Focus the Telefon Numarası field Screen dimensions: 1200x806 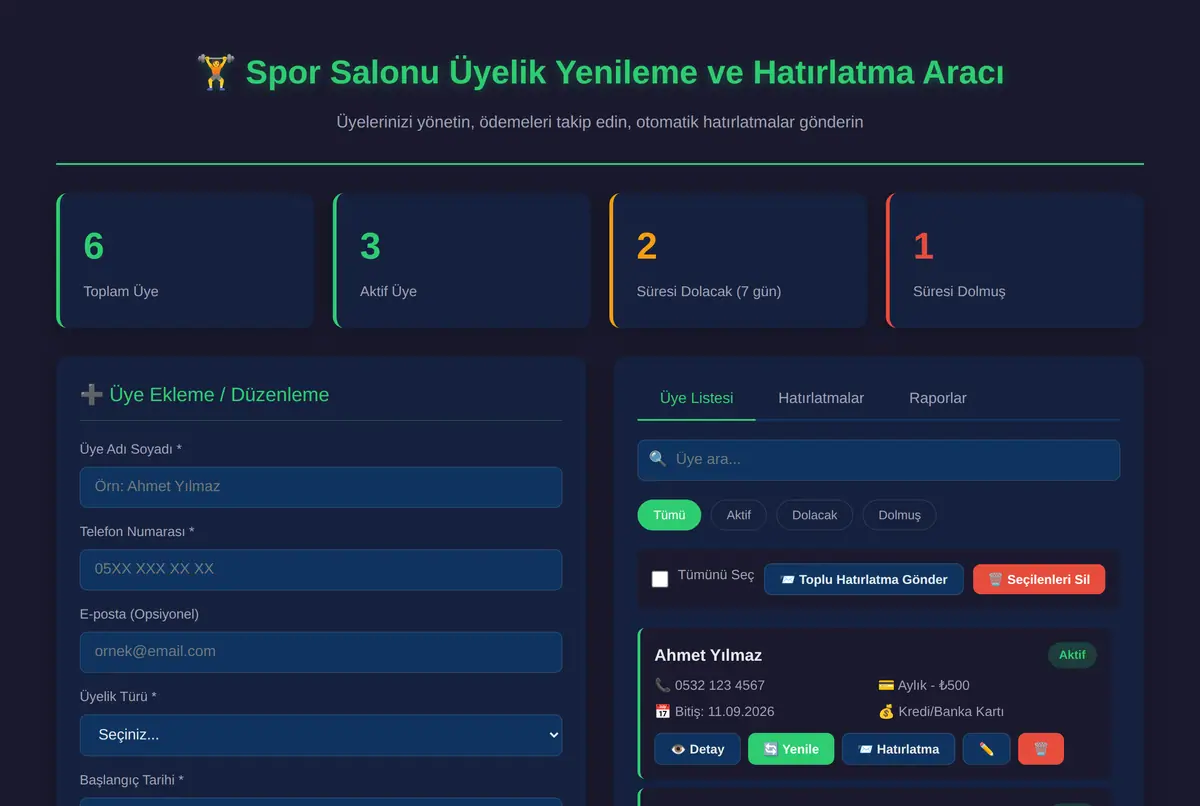click(321, 569)
